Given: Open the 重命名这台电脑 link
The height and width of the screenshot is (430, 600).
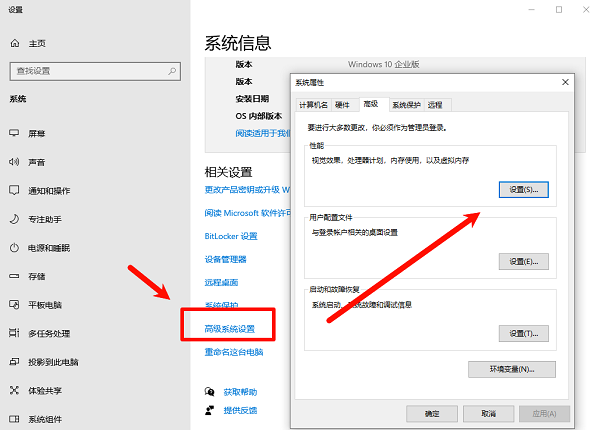Looking at the screenshot, I should pos(234,352).
